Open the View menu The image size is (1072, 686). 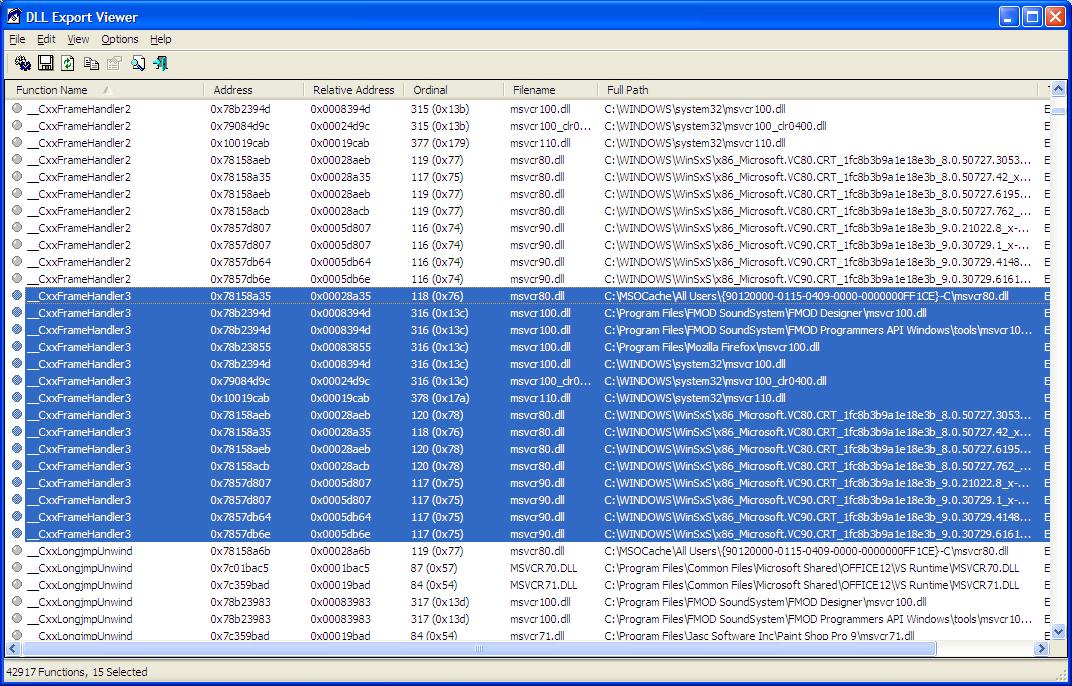(x=78, y=39)
